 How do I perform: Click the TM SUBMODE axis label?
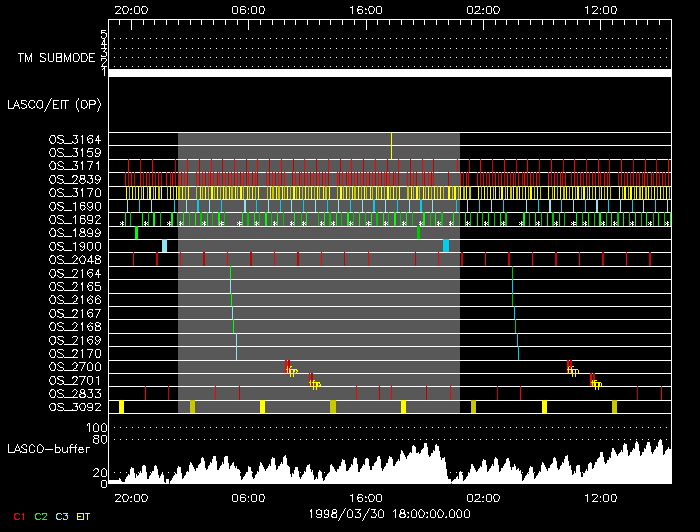point(58,58)
